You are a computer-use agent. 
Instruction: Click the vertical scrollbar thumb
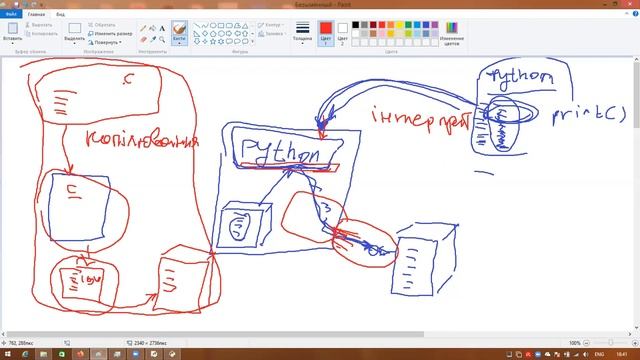pyautogui.click(x=636, y=95)
